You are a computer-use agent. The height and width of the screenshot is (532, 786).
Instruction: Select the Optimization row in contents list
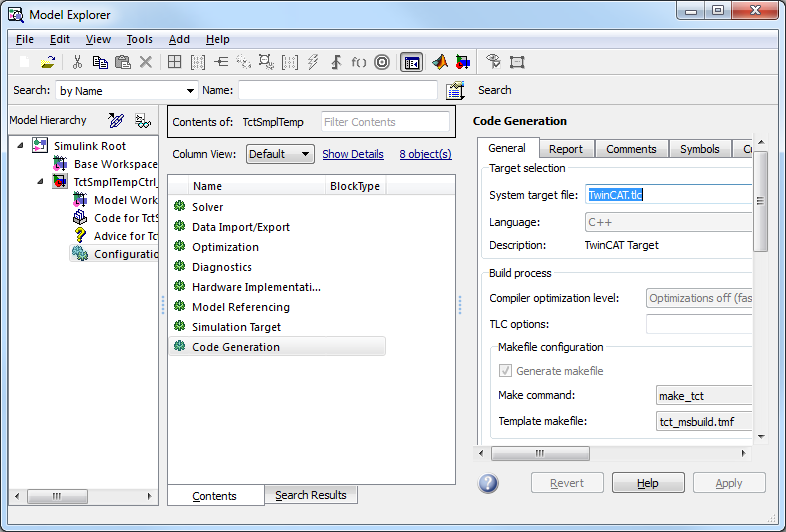pyautogui.click(x=277, y=247)
